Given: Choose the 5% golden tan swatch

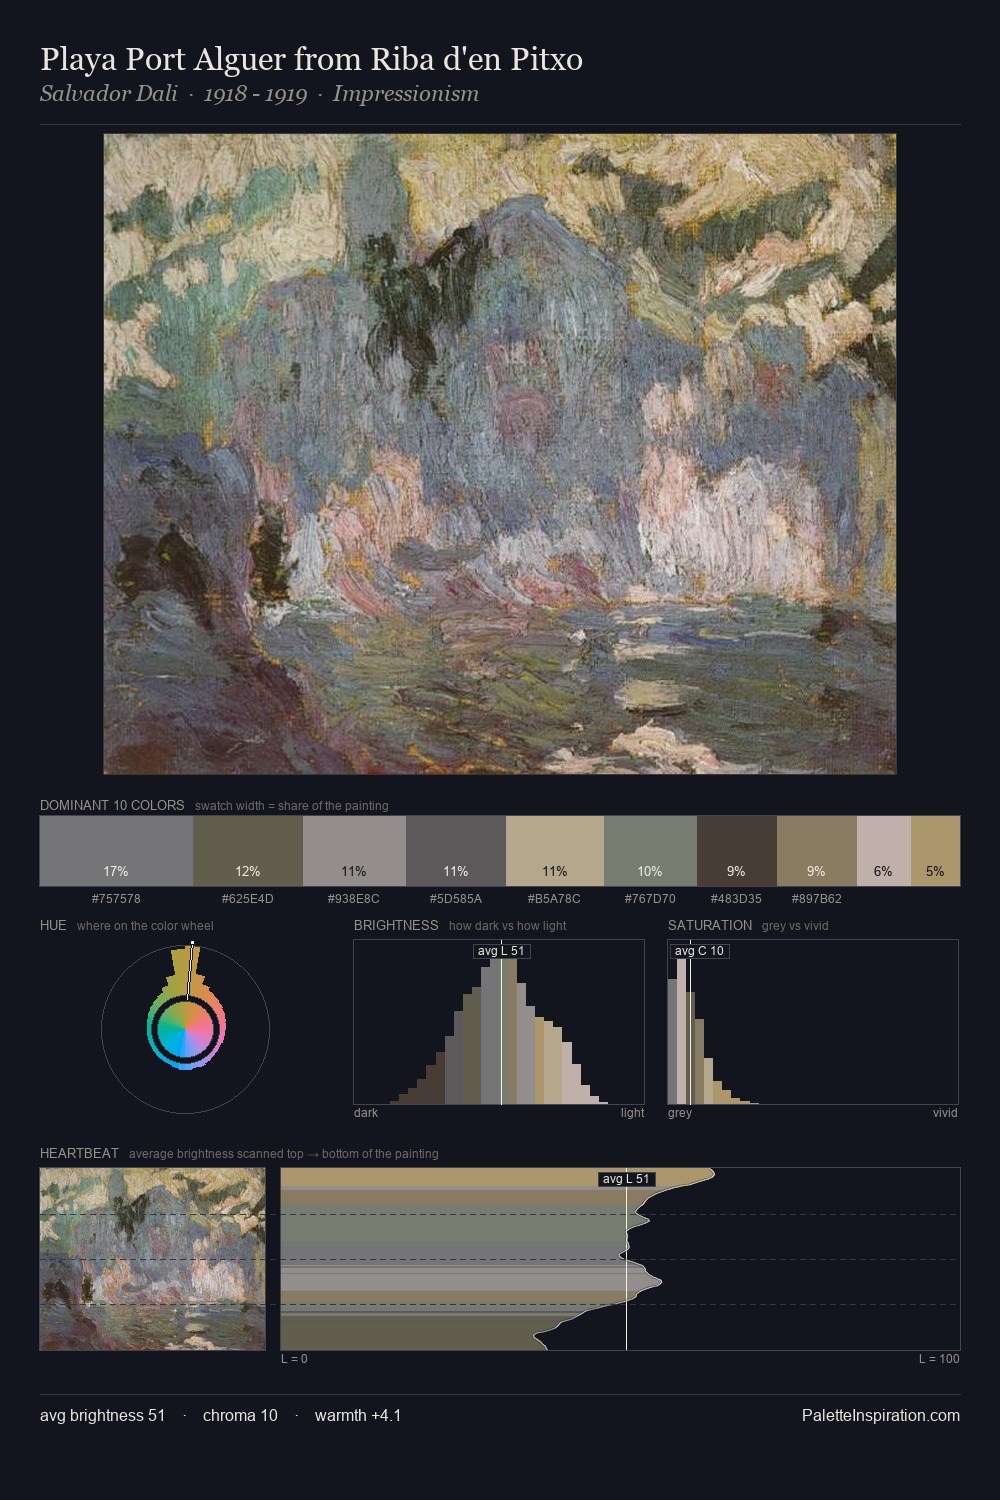Looking at the screenshot, I should tap(935, 851).
